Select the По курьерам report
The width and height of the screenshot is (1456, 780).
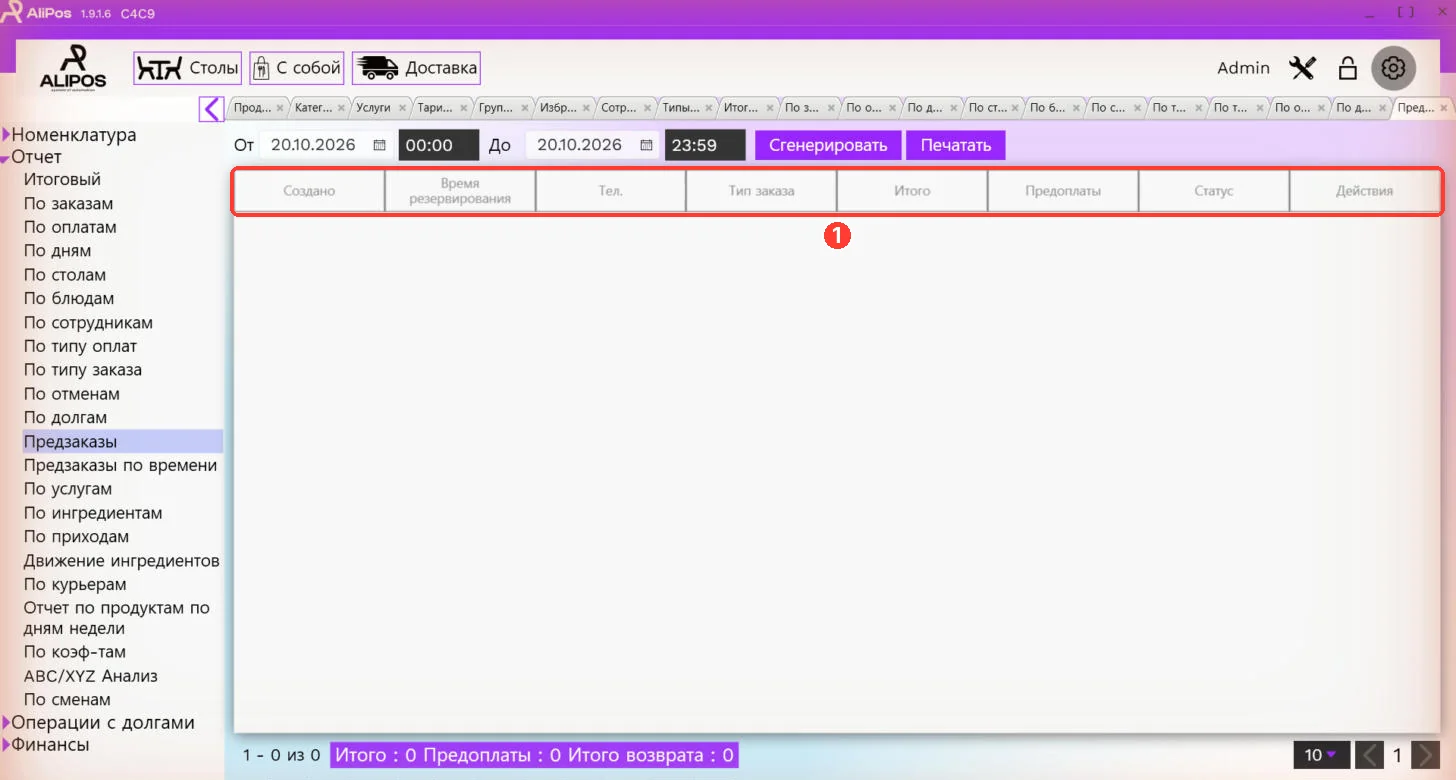(75, 585)
